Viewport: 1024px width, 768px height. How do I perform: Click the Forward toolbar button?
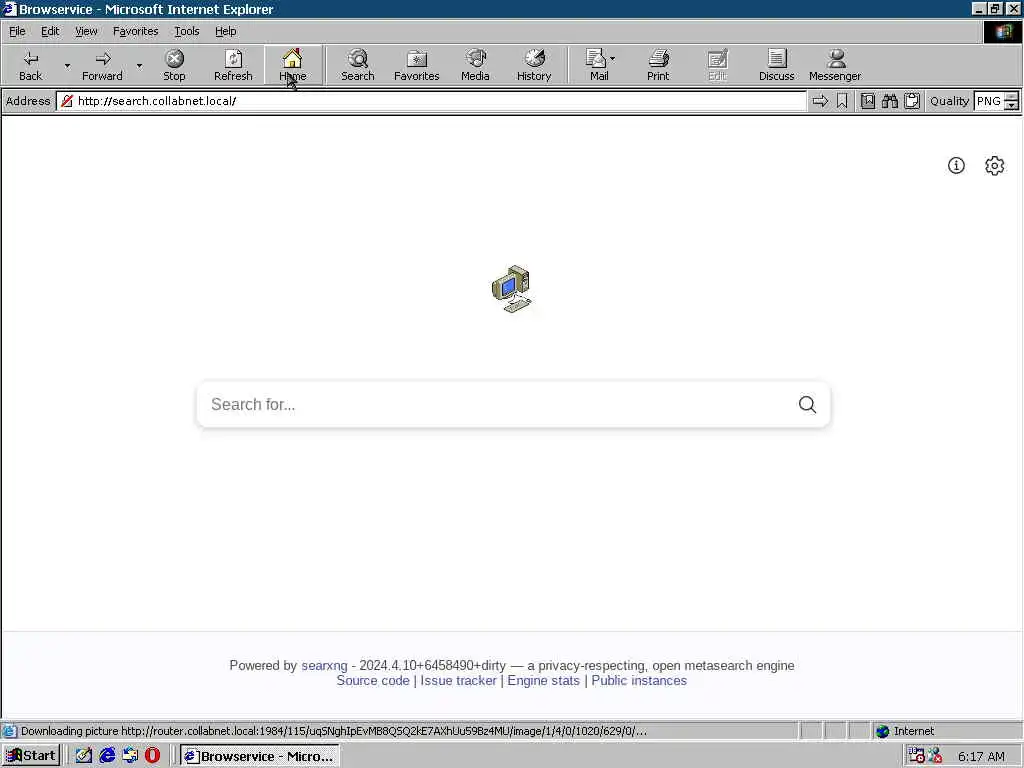pos(102,65)
